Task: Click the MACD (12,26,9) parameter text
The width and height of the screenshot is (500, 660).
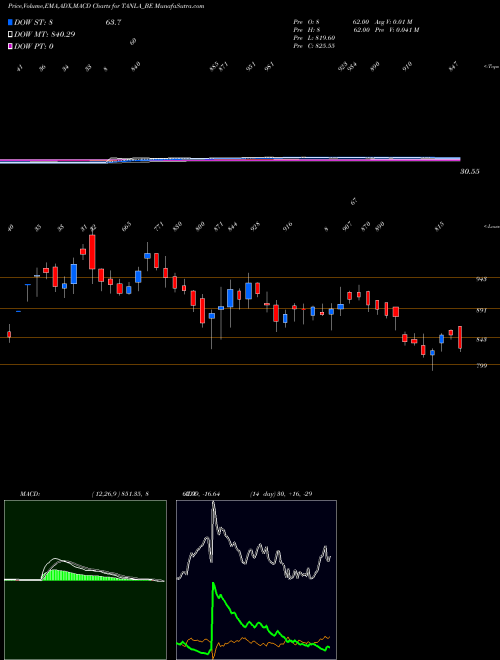Action: pyautogui.click(x=120, y=494)
